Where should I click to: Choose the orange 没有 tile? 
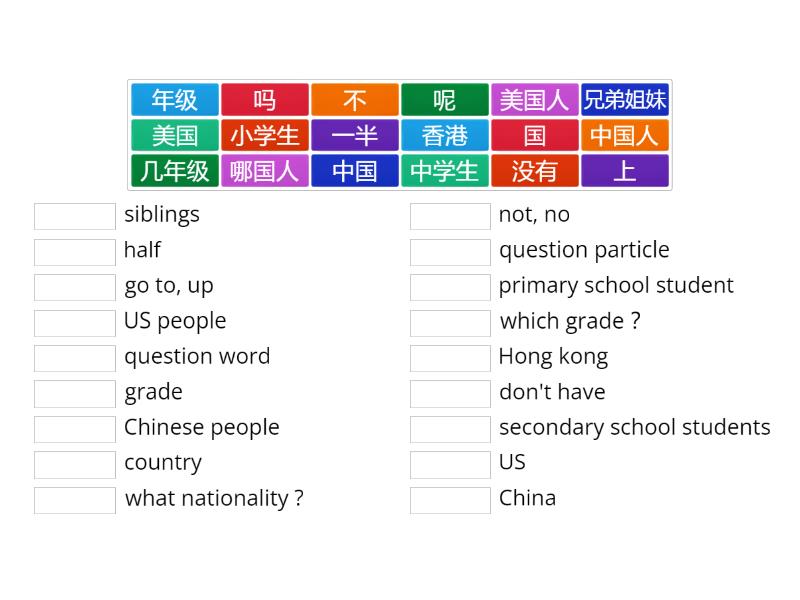click(x=535, y=171)
